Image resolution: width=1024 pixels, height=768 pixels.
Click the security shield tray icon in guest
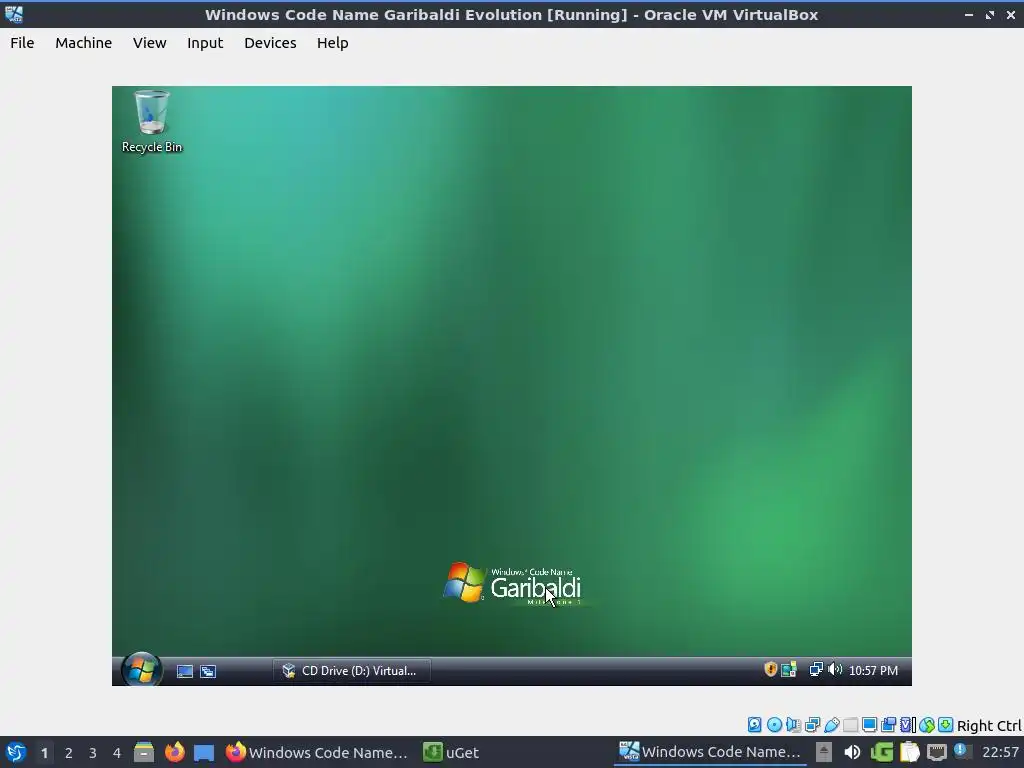pyautogui.click(x=771, y=669)
